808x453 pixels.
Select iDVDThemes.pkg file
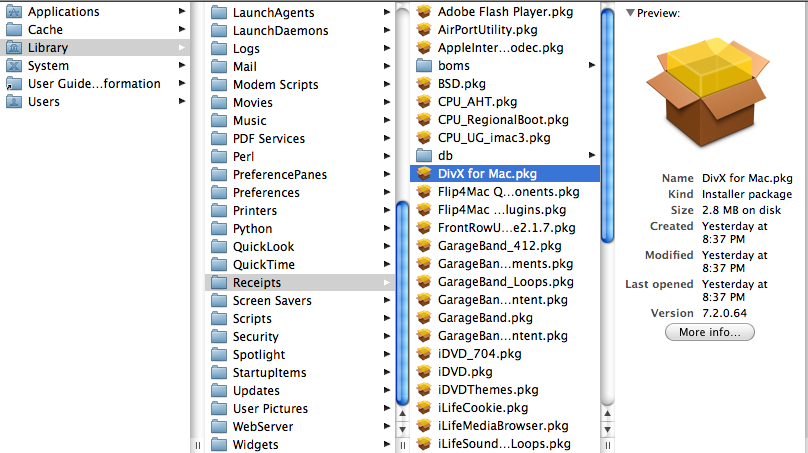coord(505,390)
